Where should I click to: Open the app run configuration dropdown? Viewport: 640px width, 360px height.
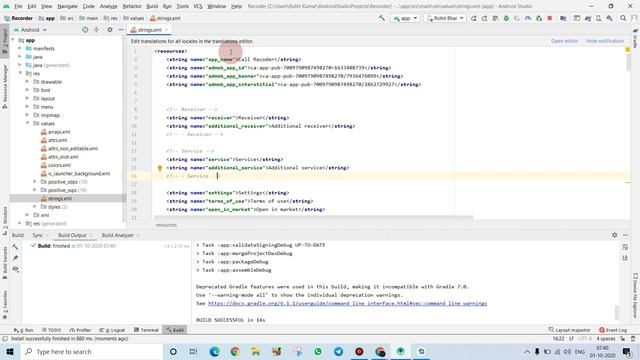pos(405,18)
